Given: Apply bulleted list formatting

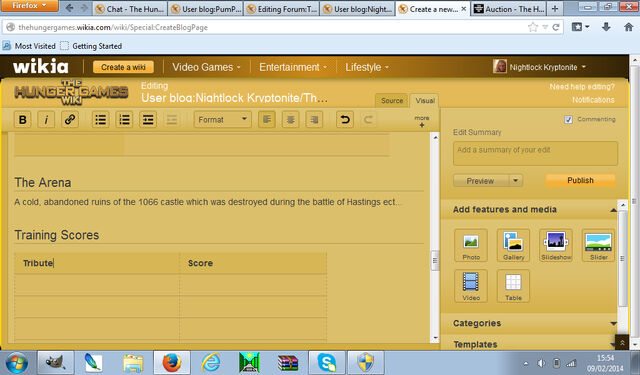Looking at the screenshot, I should [x=100, y=120].
